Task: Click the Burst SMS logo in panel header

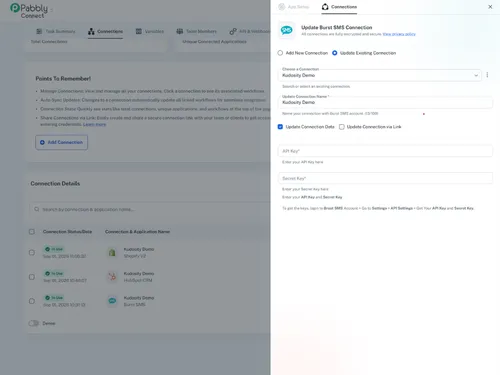Action: click(287, 30)
